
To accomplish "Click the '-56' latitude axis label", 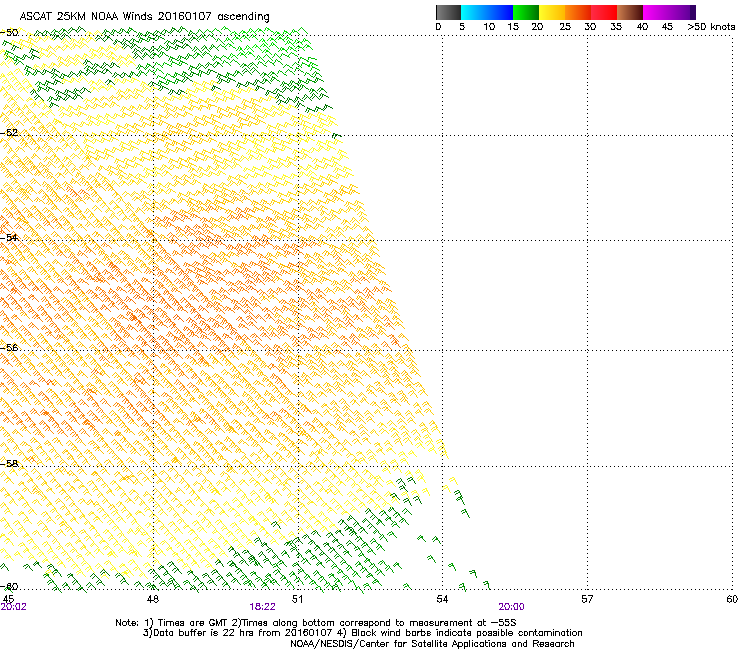I will click(9, 347).
